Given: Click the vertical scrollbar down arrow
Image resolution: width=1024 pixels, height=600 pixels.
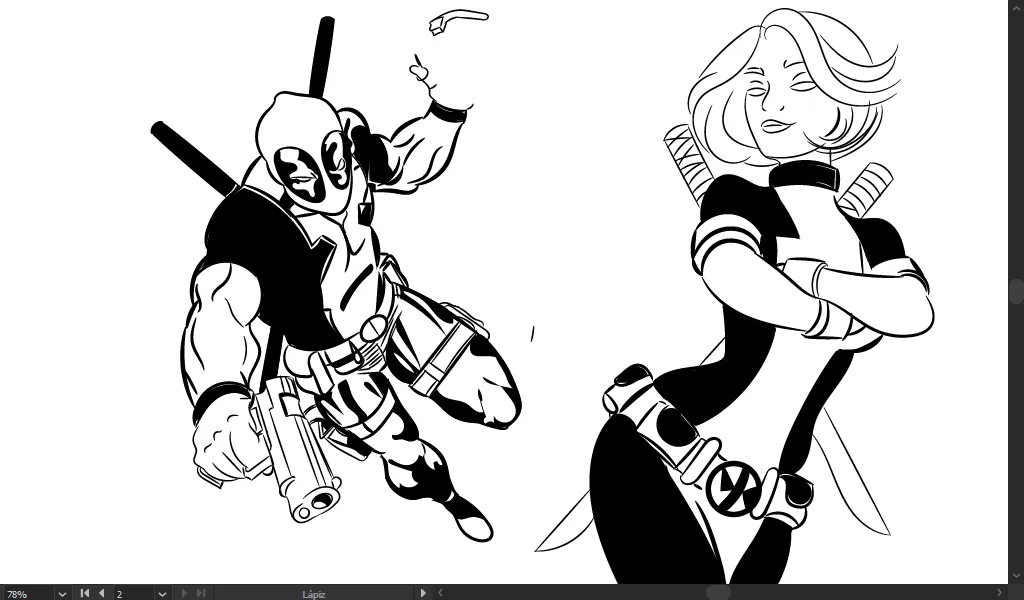Looking at the screenshot, I should pos(1016,576).
